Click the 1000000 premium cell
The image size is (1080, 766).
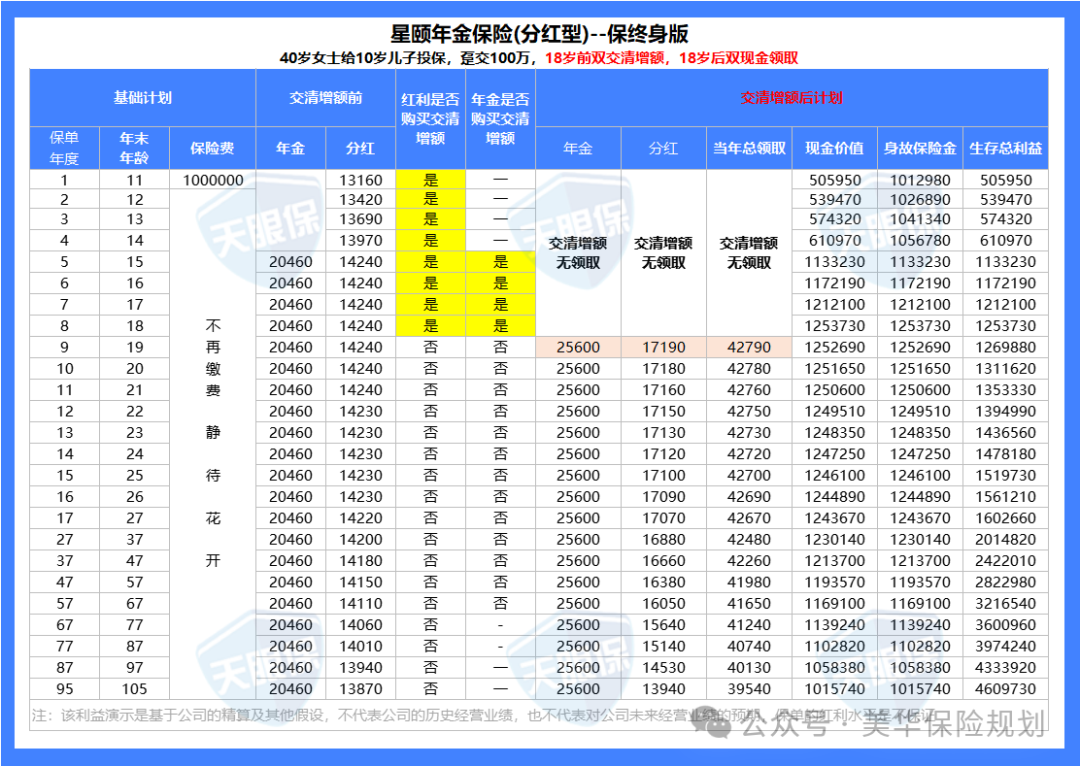pos(213,180)
